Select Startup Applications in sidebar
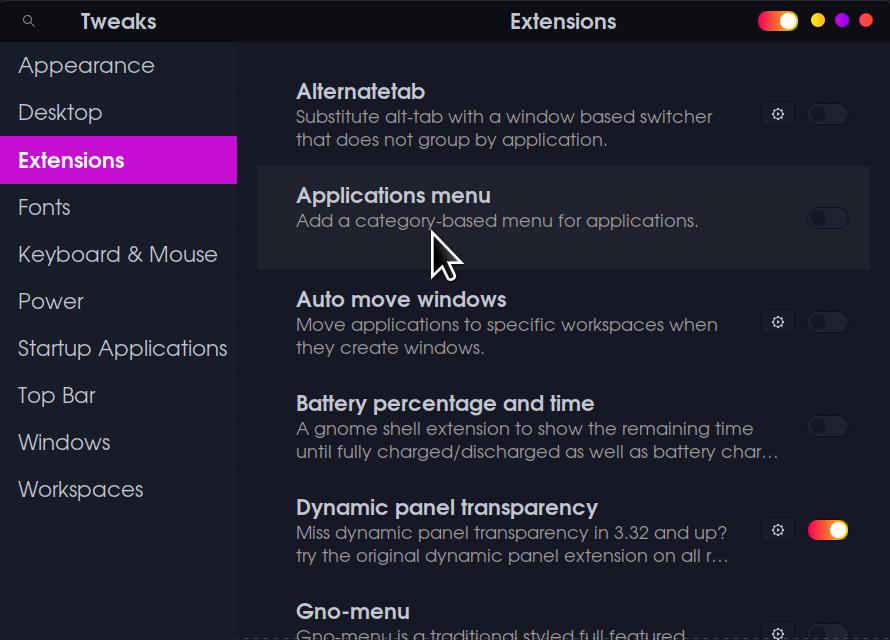The width and height of the screenshot is (890, 640). pos(122,348)
